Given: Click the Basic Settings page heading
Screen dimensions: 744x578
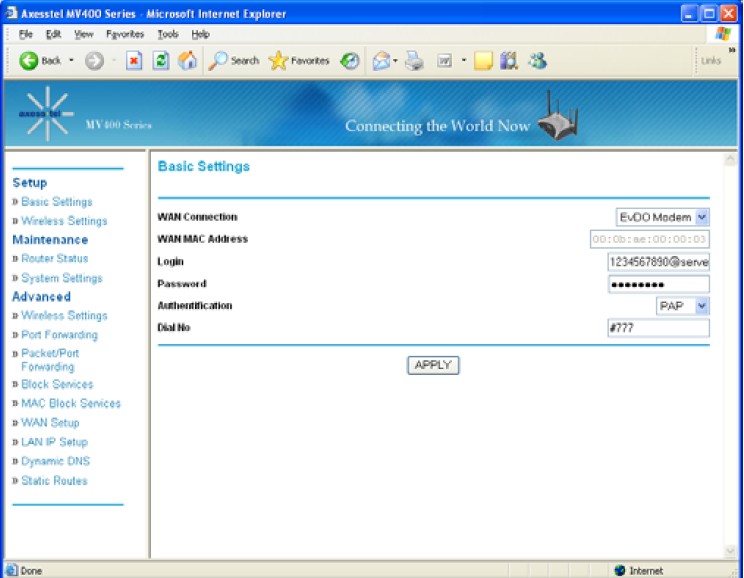Looking at the screenshot, I should [204, 166].
